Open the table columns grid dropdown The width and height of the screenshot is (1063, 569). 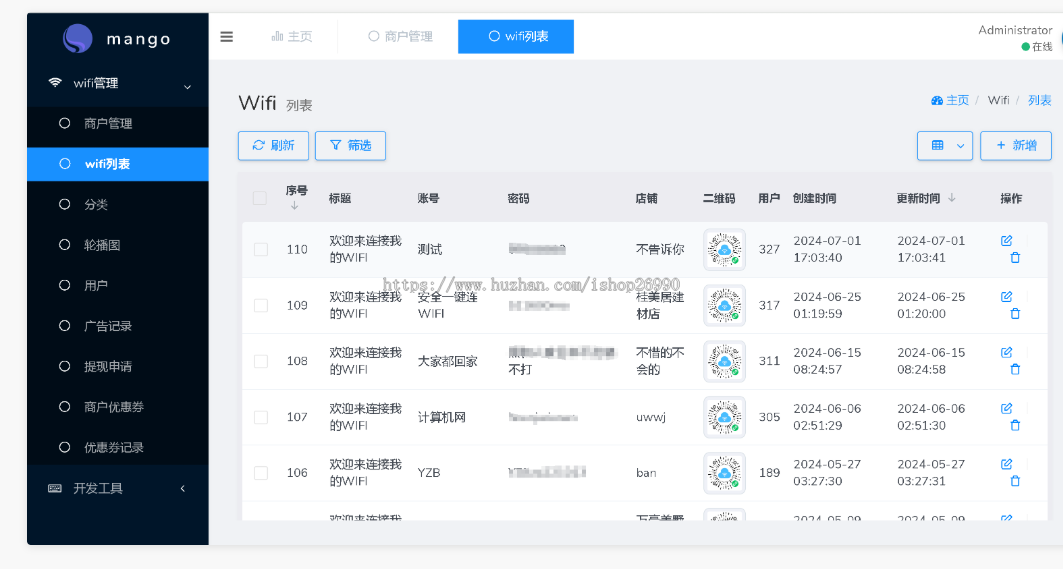pos(945,146)
